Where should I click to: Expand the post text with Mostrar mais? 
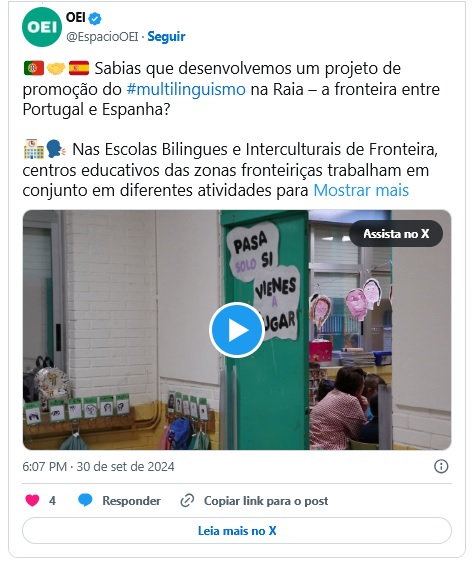(361, 190)
